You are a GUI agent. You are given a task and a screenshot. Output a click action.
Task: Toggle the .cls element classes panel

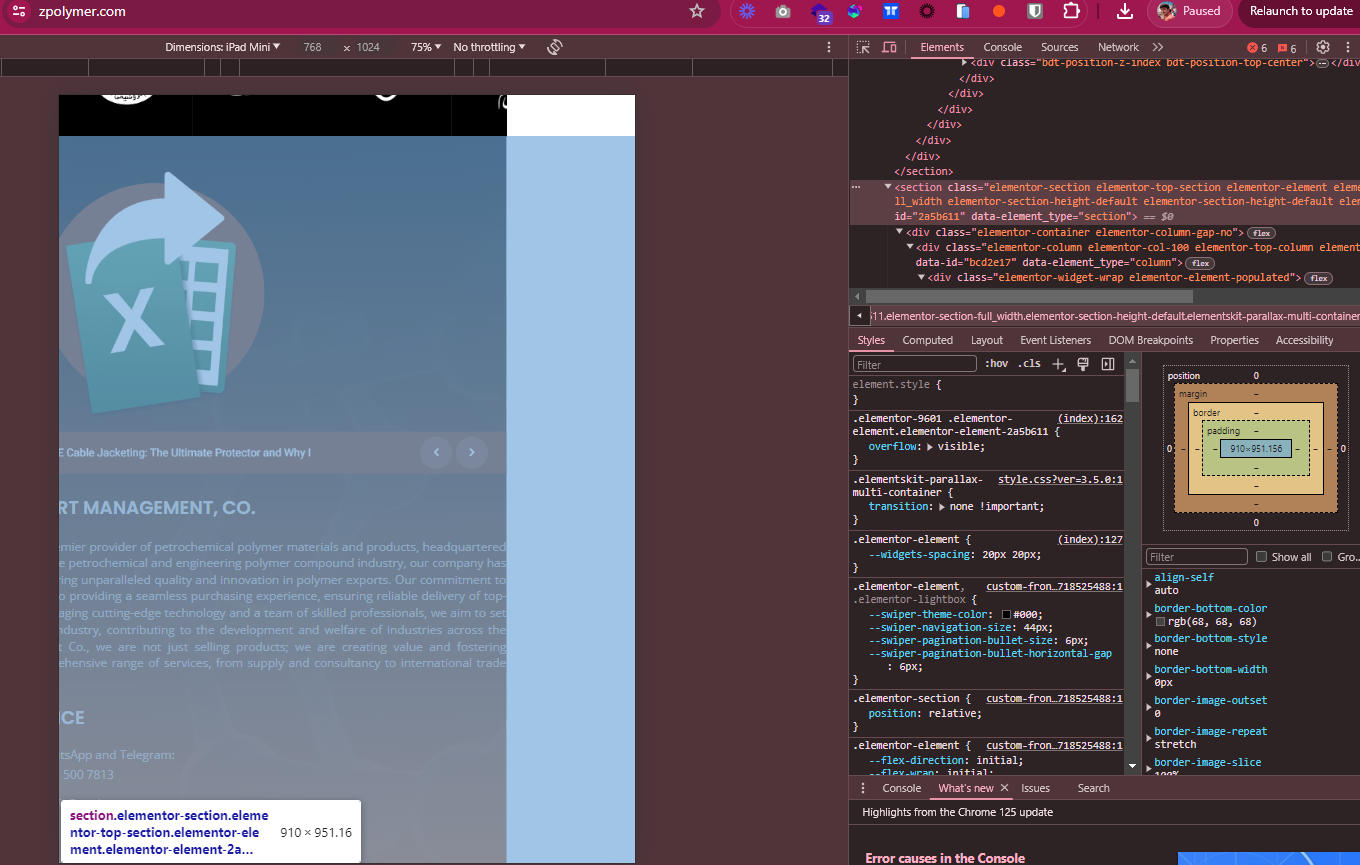pos(1029,364)
